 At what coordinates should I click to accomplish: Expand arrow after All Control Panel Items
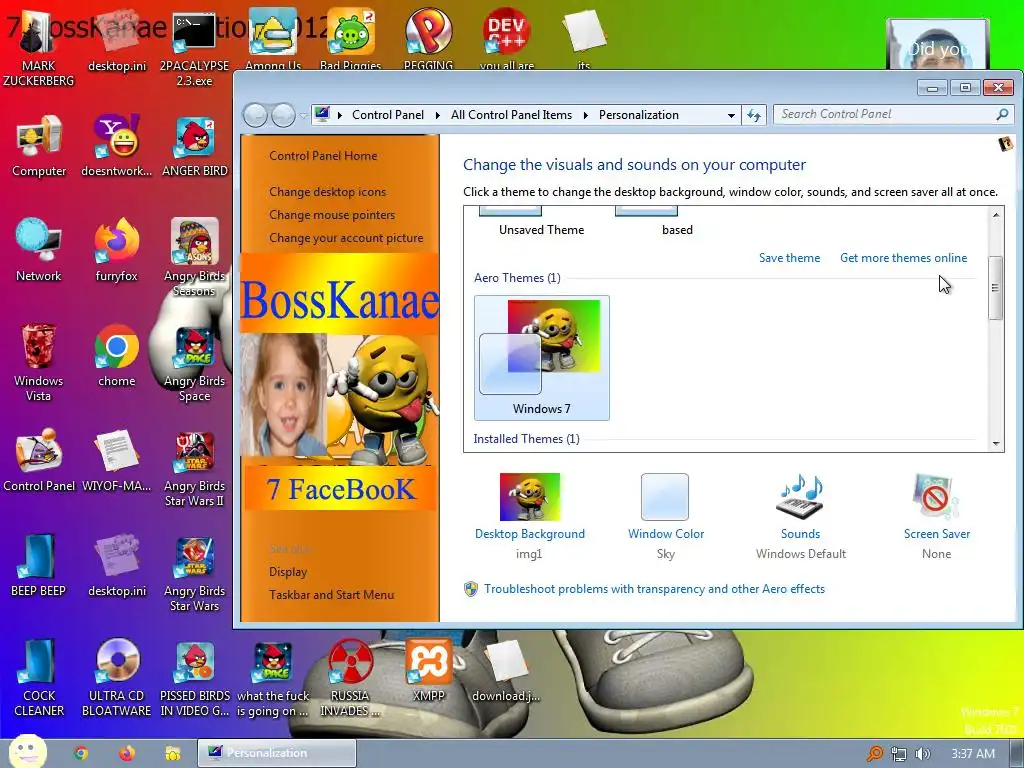click(585, 116)
